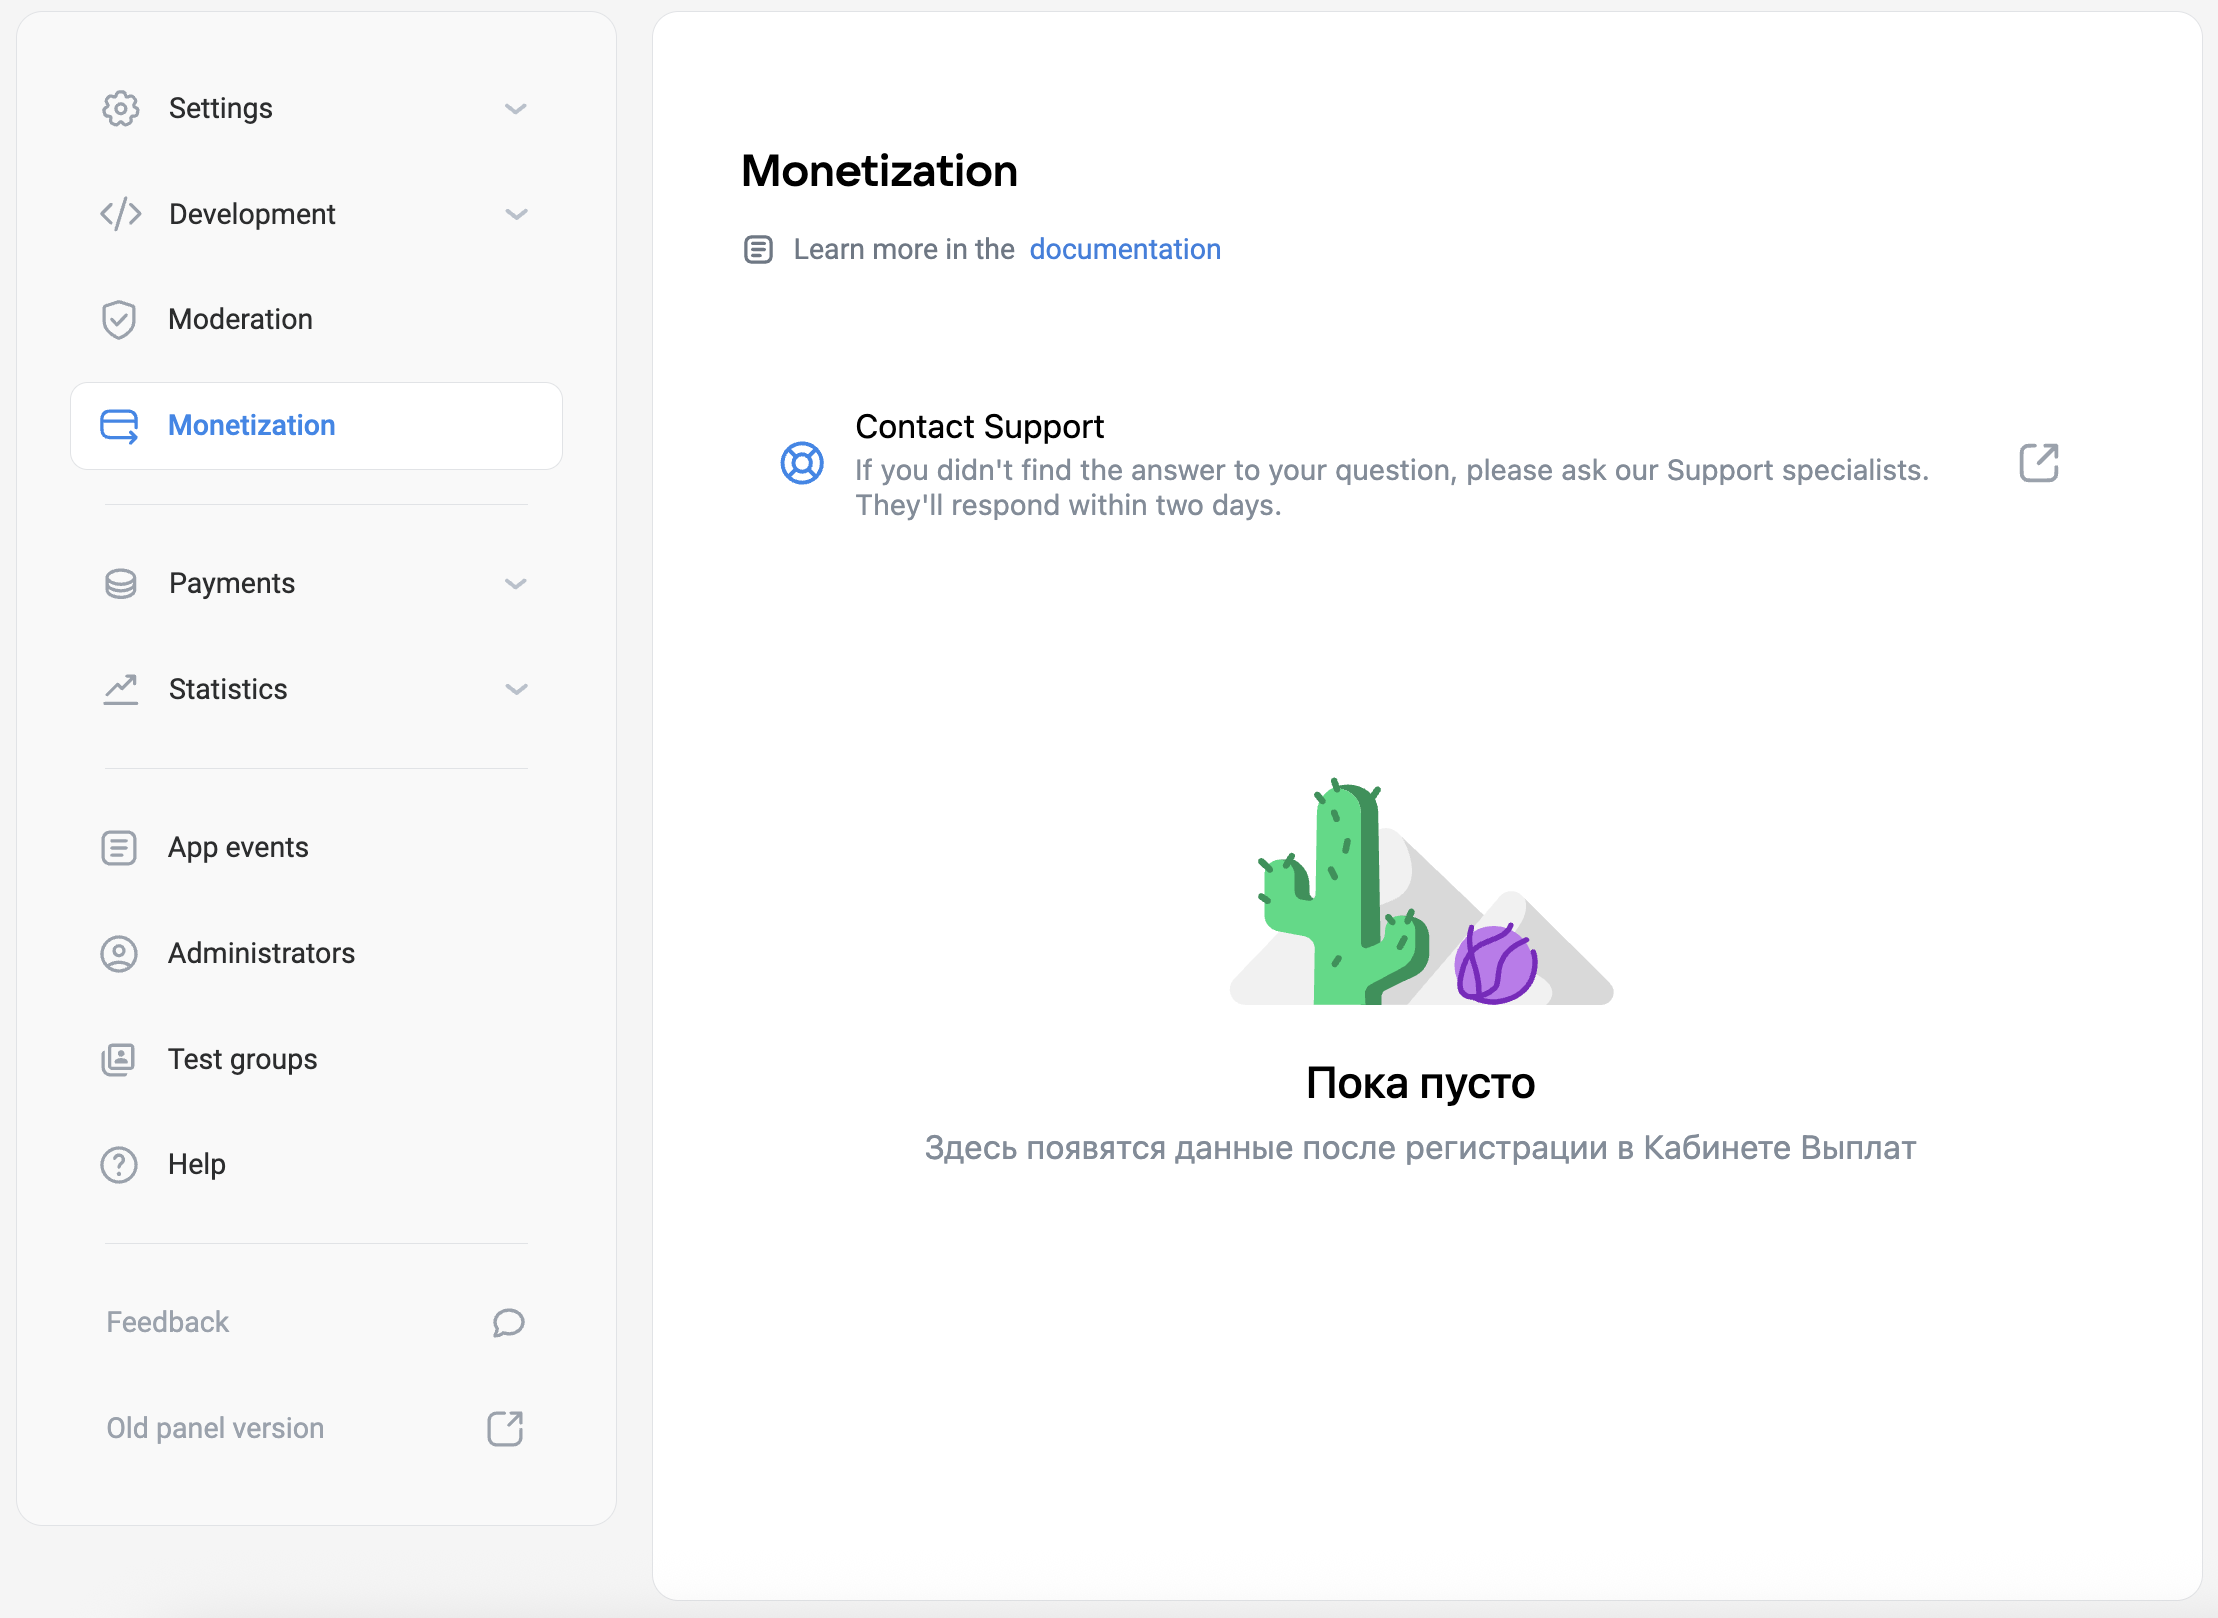Viewport: 2218px width, 1618px height.
Task: Click the Contact Support lifebuoy icon
Action: click(x=802, y=463)
